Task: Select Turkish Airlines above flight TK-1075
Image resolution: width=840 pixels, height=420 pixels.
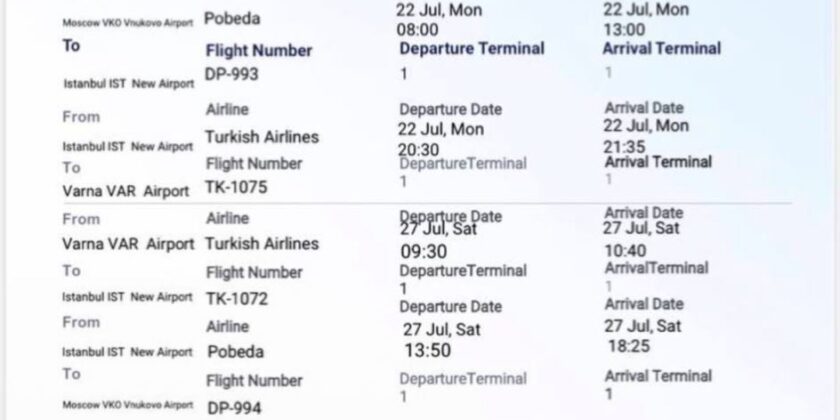Action: pos(262,135)
